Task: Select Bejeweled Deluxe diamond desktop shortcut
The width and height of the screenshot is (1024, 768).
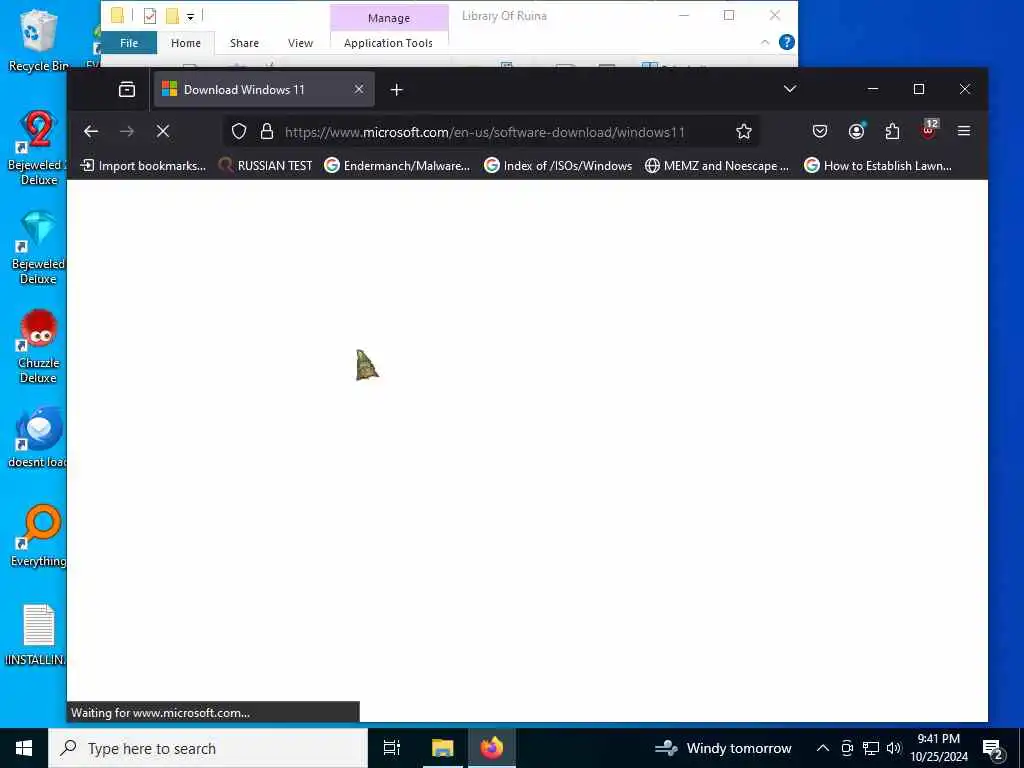Action: click(38, 248)
